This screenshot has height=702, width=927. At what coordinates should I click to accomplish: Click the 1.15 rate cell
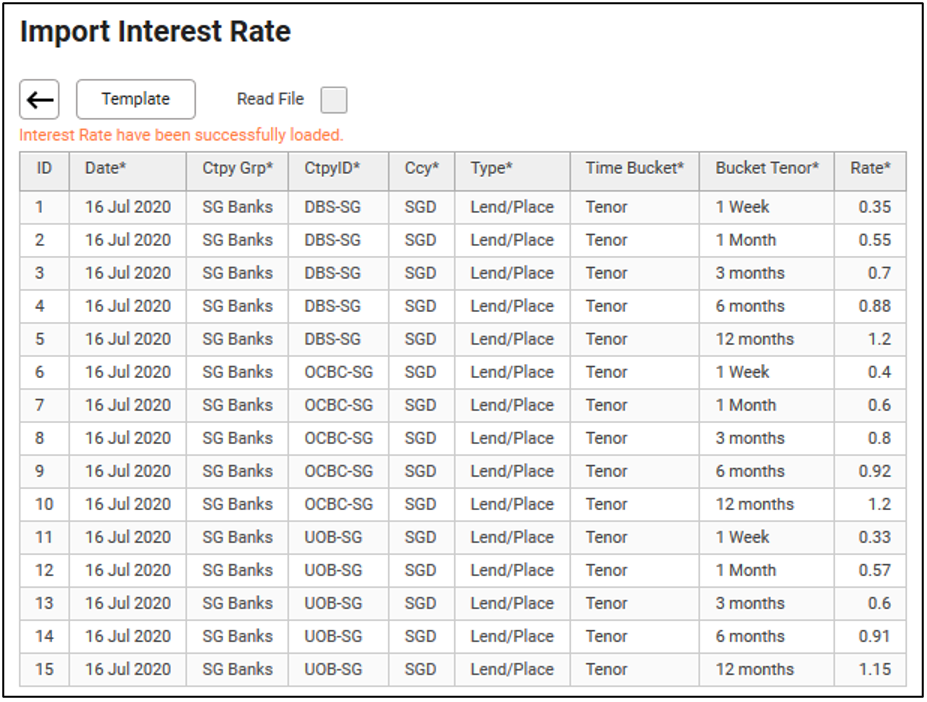(874, 669)
